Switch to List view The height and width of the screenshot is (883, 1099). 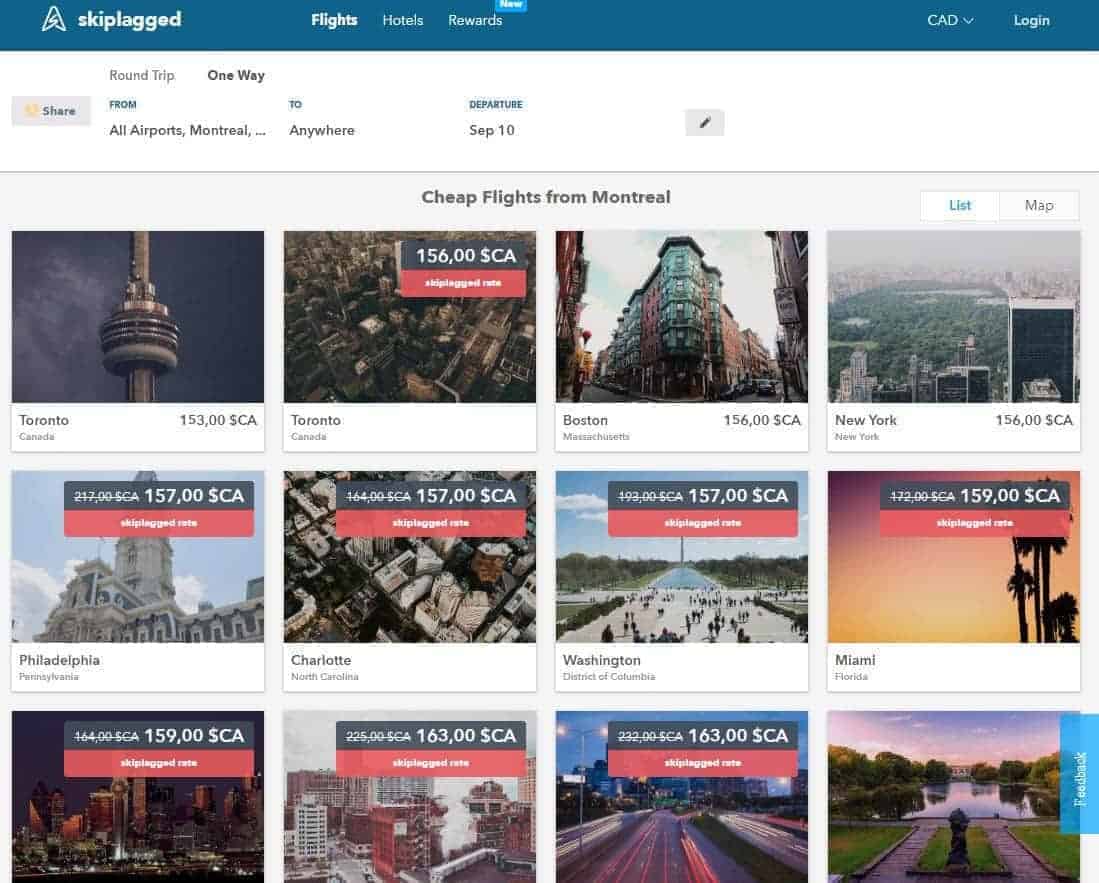click(x=960, y=205)
